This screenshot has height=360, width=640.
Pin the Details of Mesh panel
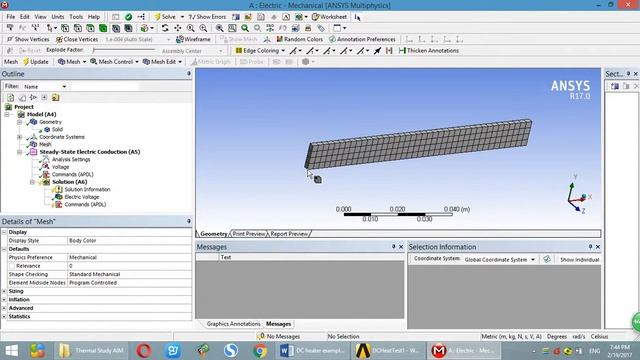point(189,221)
